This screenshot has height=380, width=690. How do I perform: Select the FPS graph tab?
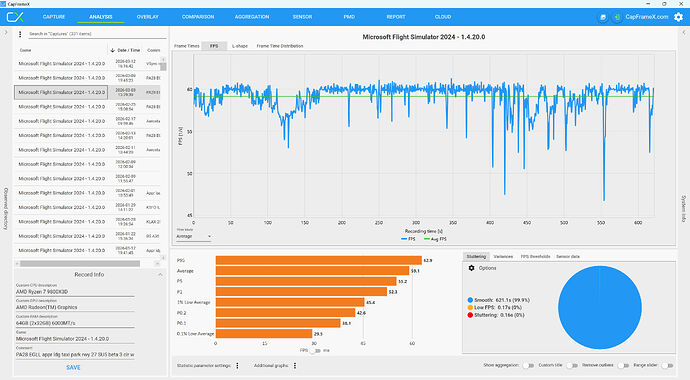pos(214,46)
